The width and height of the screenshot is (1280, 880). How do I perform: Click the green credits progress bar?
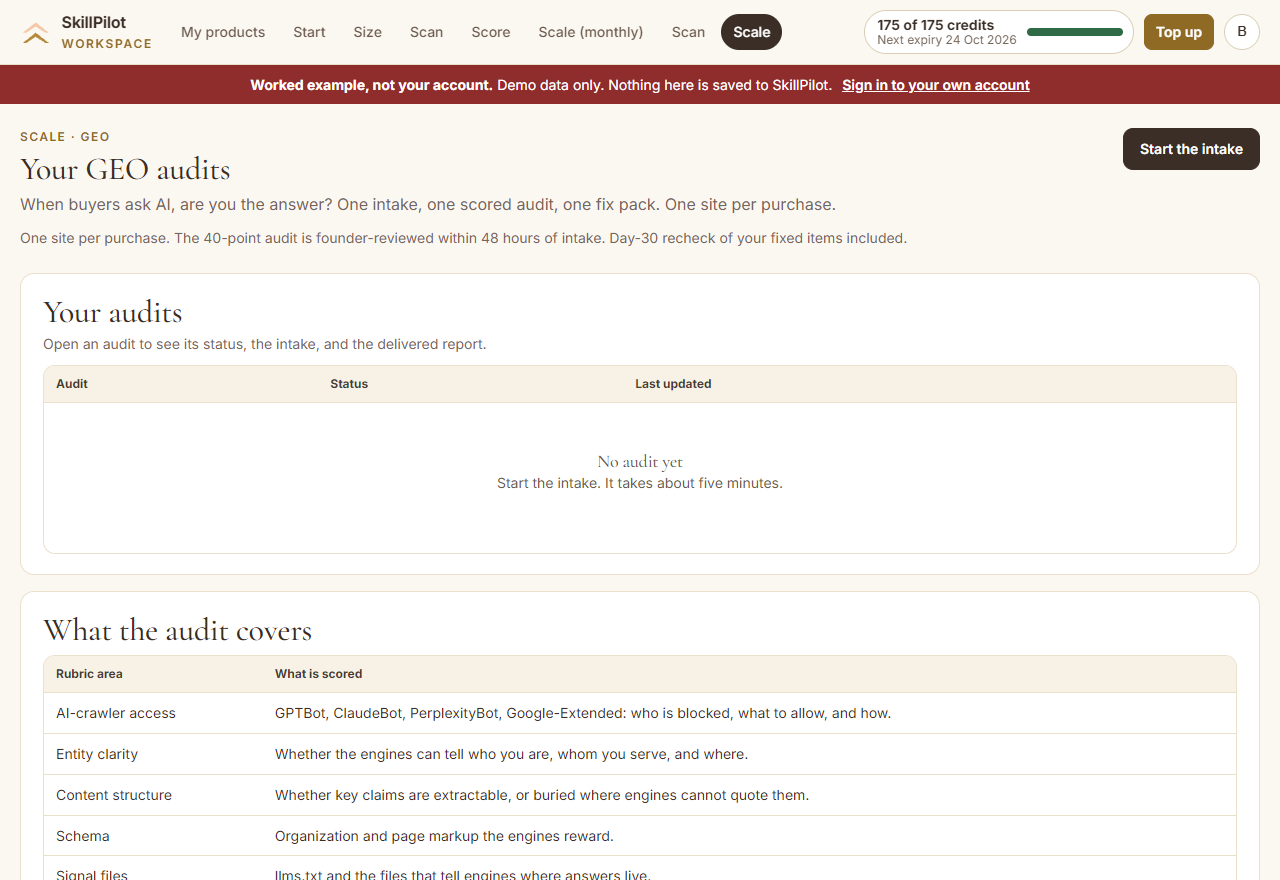coord(1075,32)
